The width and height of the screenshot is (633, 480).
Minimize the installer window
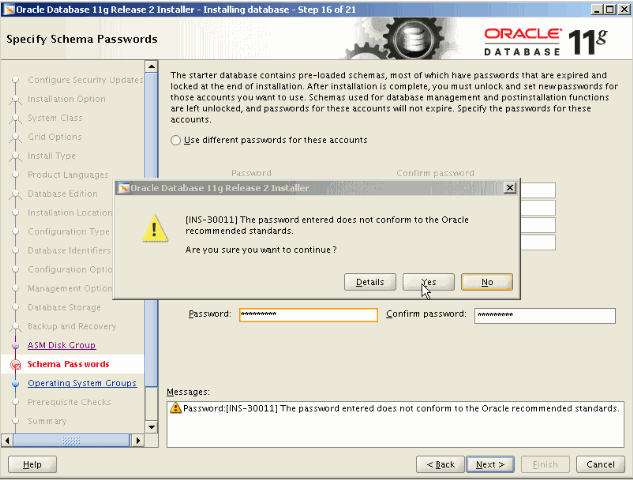pos(597,9)
